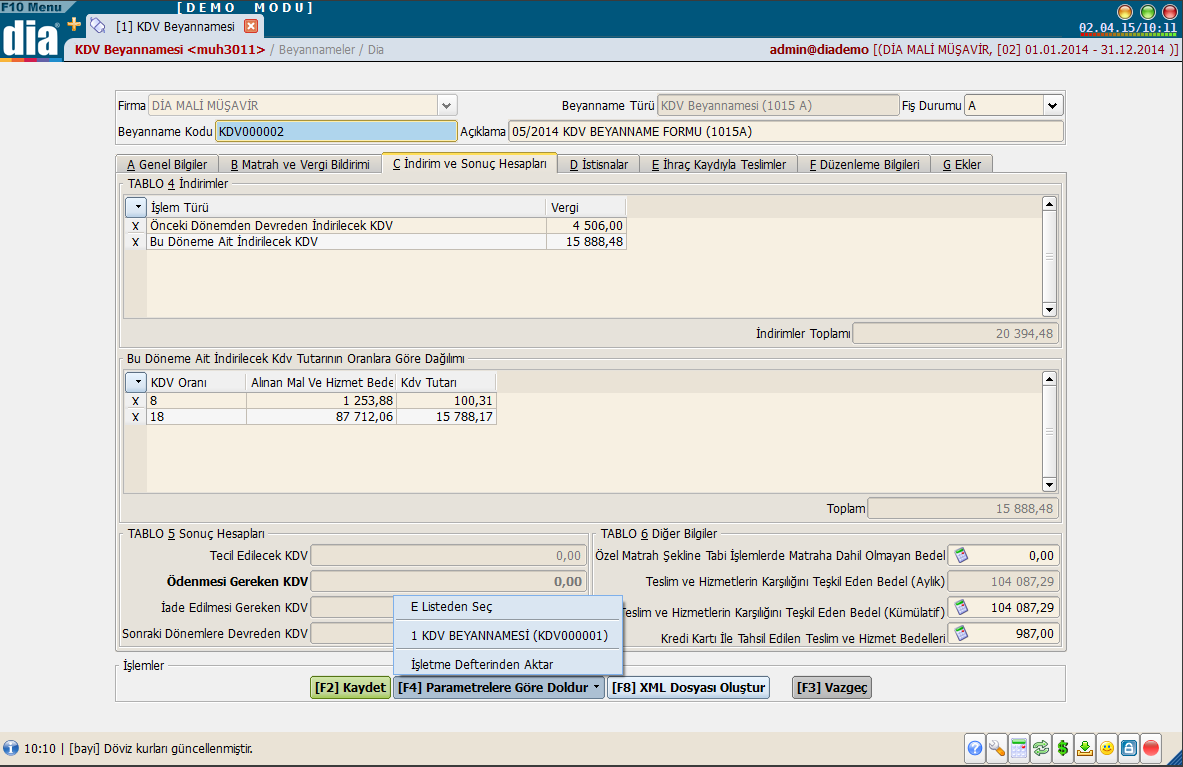Open calculator for Özel Matrah Şekline field
The width and height of the screenshot is (1183, 767).
[960, 556]
